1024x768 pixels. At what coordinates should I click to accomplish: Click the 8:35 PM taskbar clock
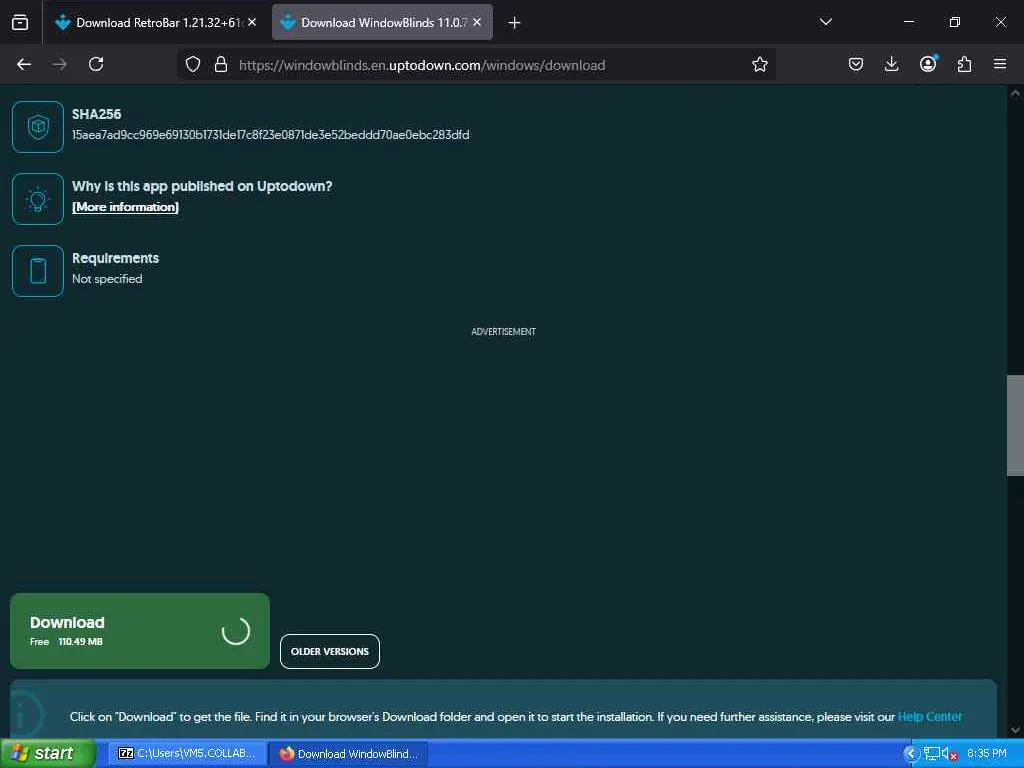pos(987,754)
